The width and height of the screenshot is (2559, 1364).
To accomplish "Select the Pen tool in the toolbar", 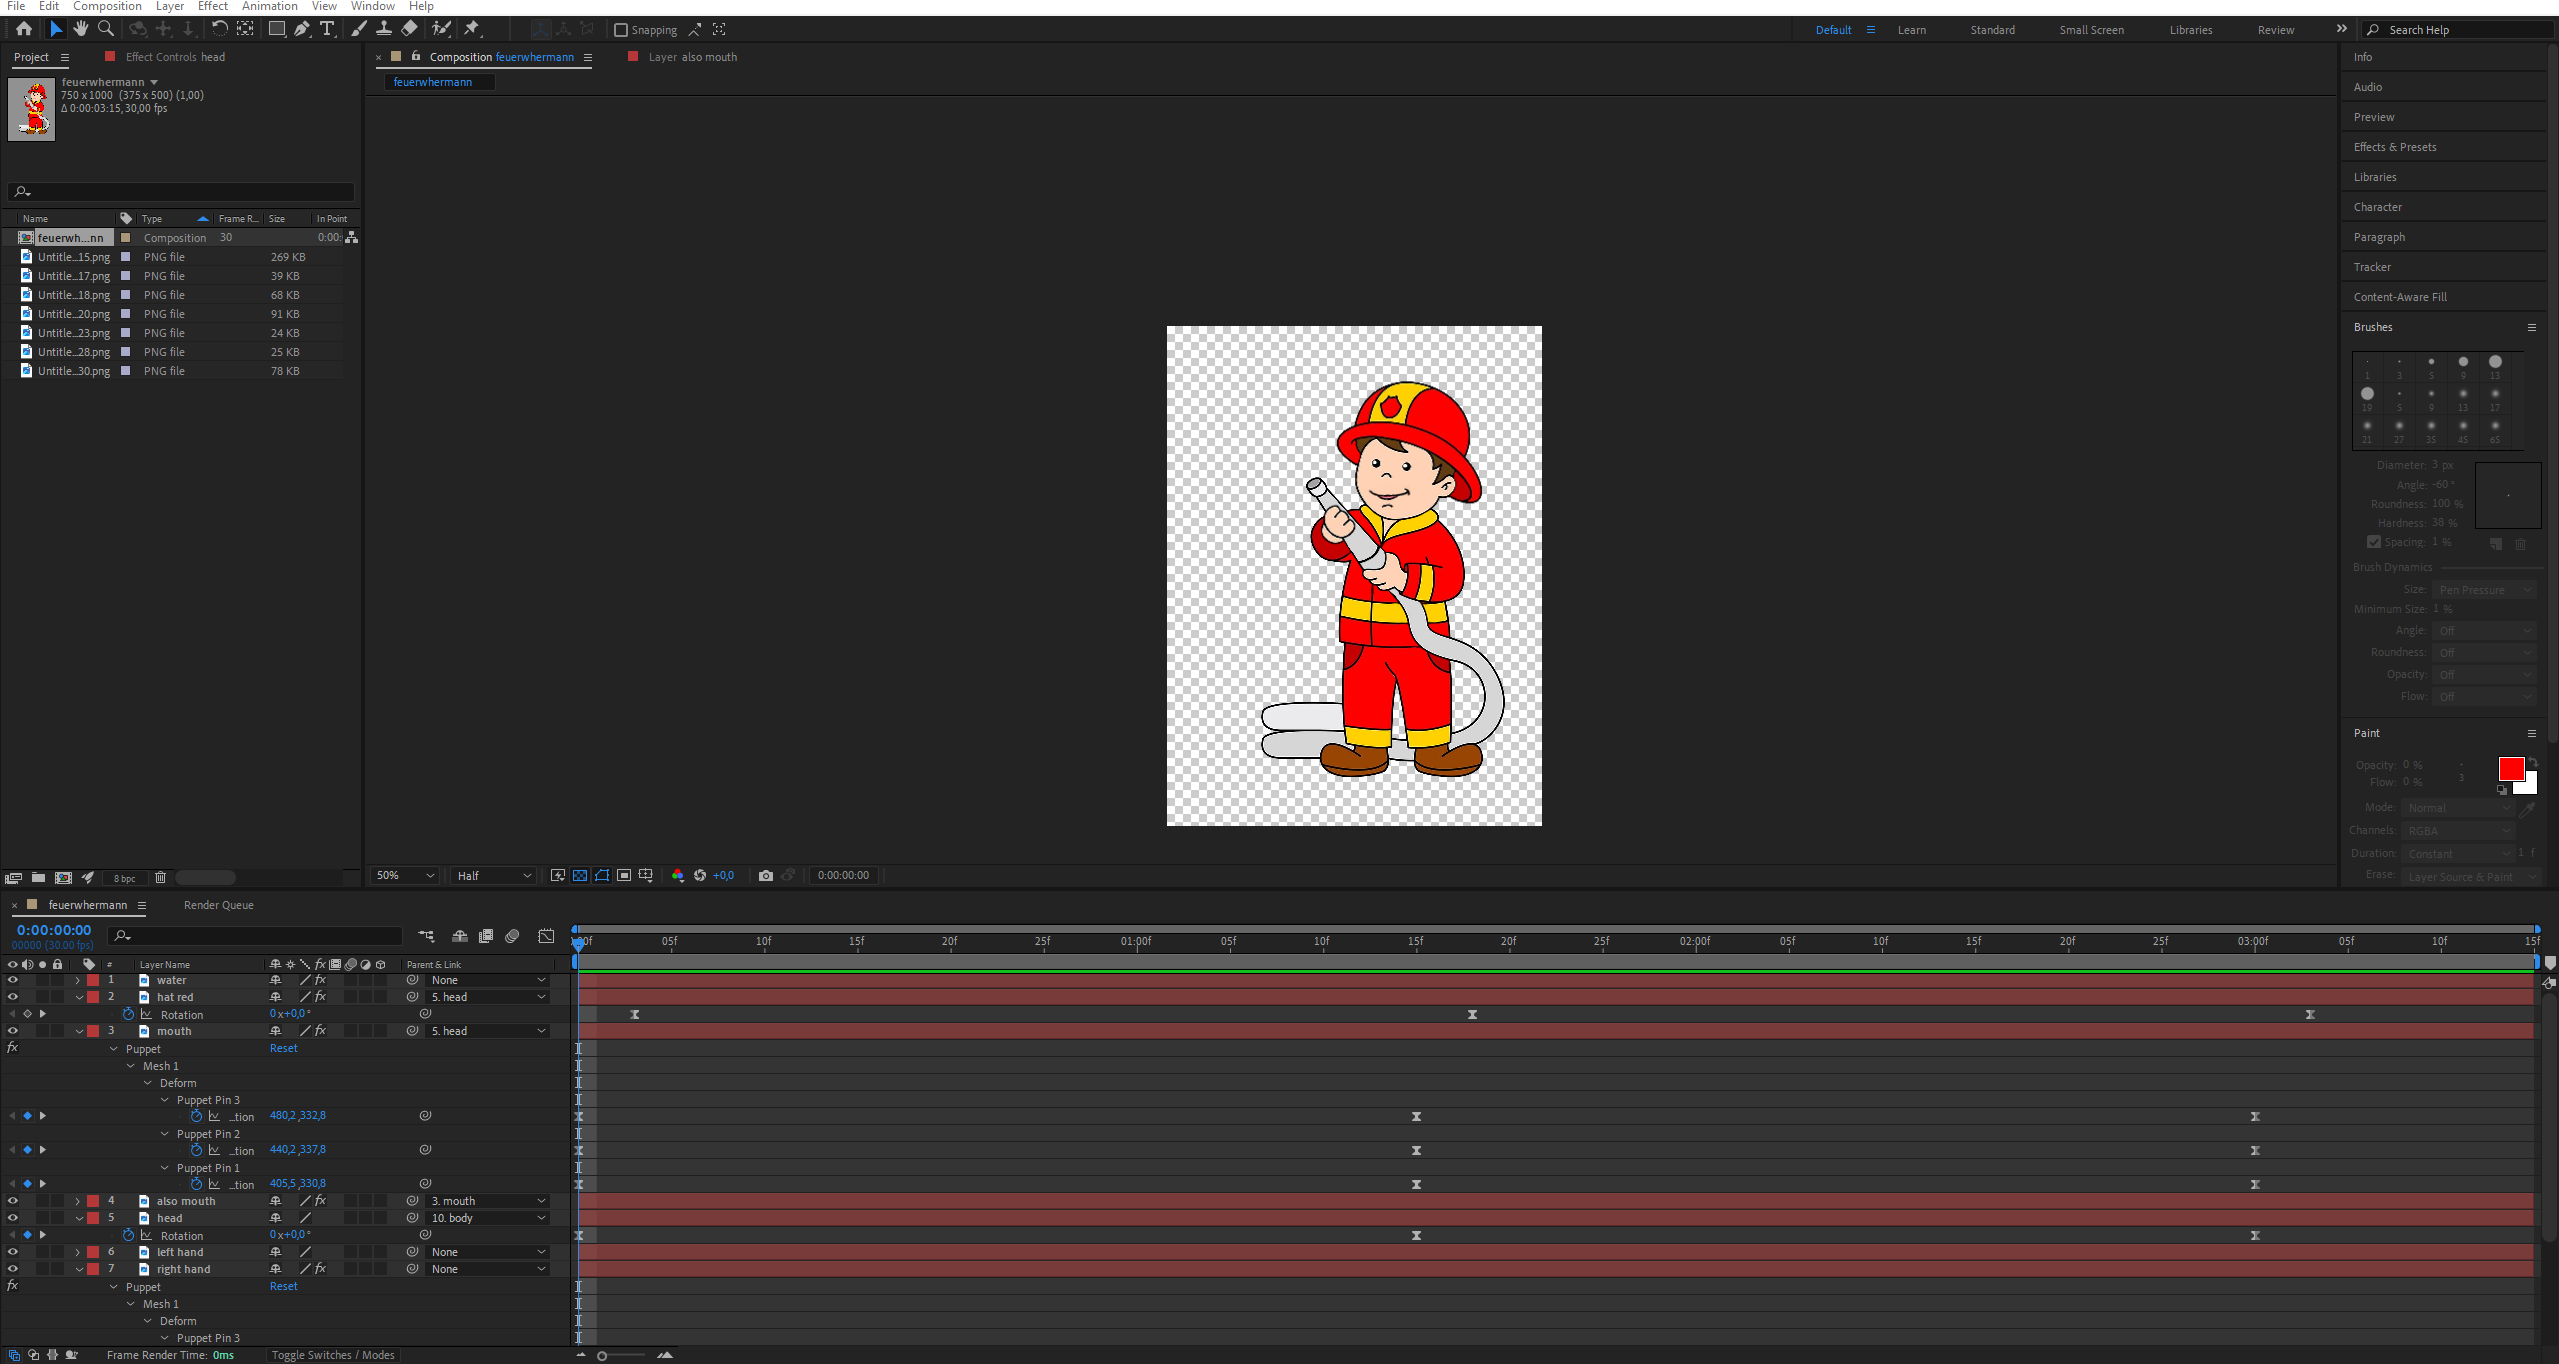I will click(x=303, y=29).
